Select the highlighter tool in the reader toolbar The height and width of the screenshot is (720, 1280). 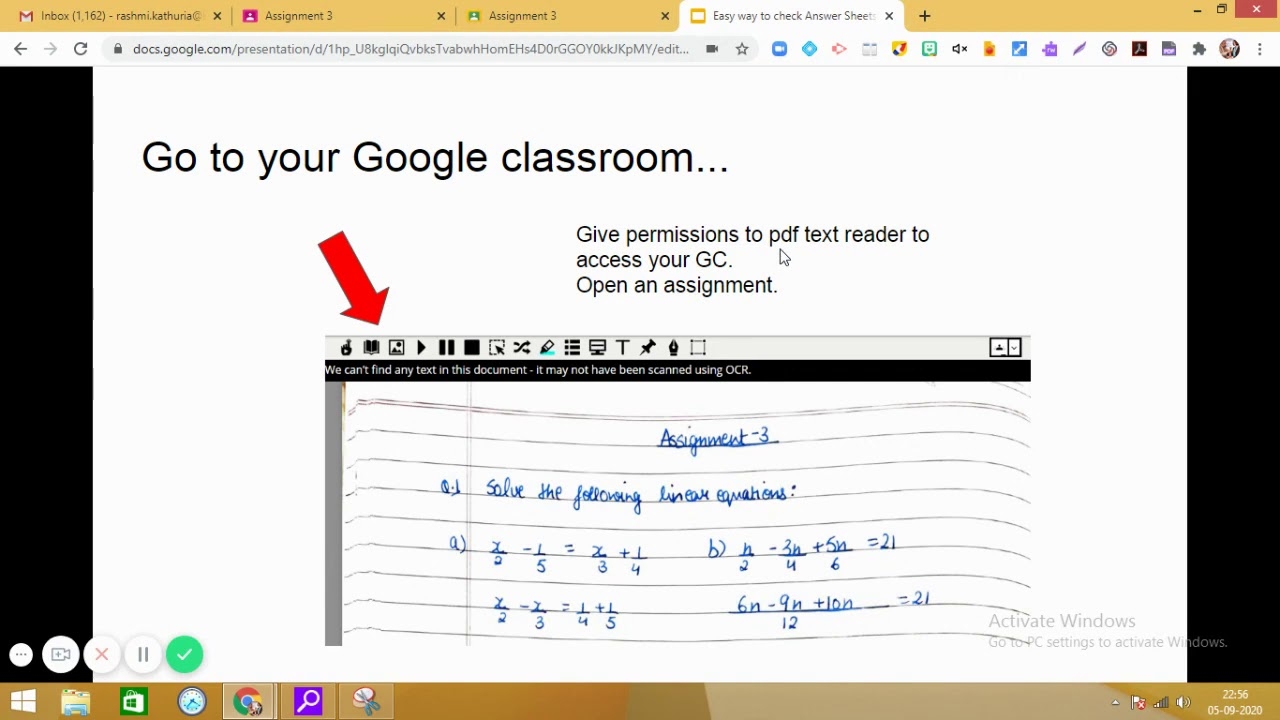(x=546, y=347)
